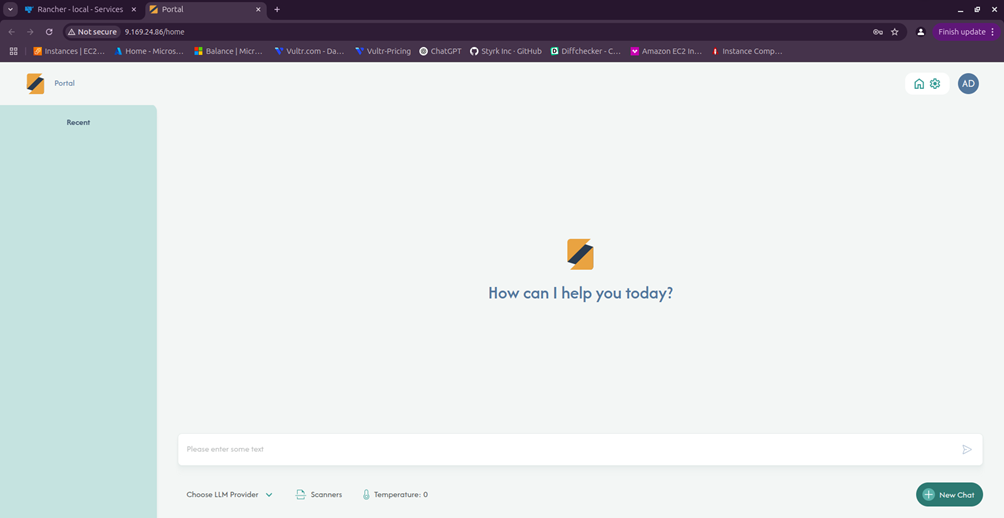Click the address bar URL
The width and height of the screenshot is (1004, 518).
point(154,32)
